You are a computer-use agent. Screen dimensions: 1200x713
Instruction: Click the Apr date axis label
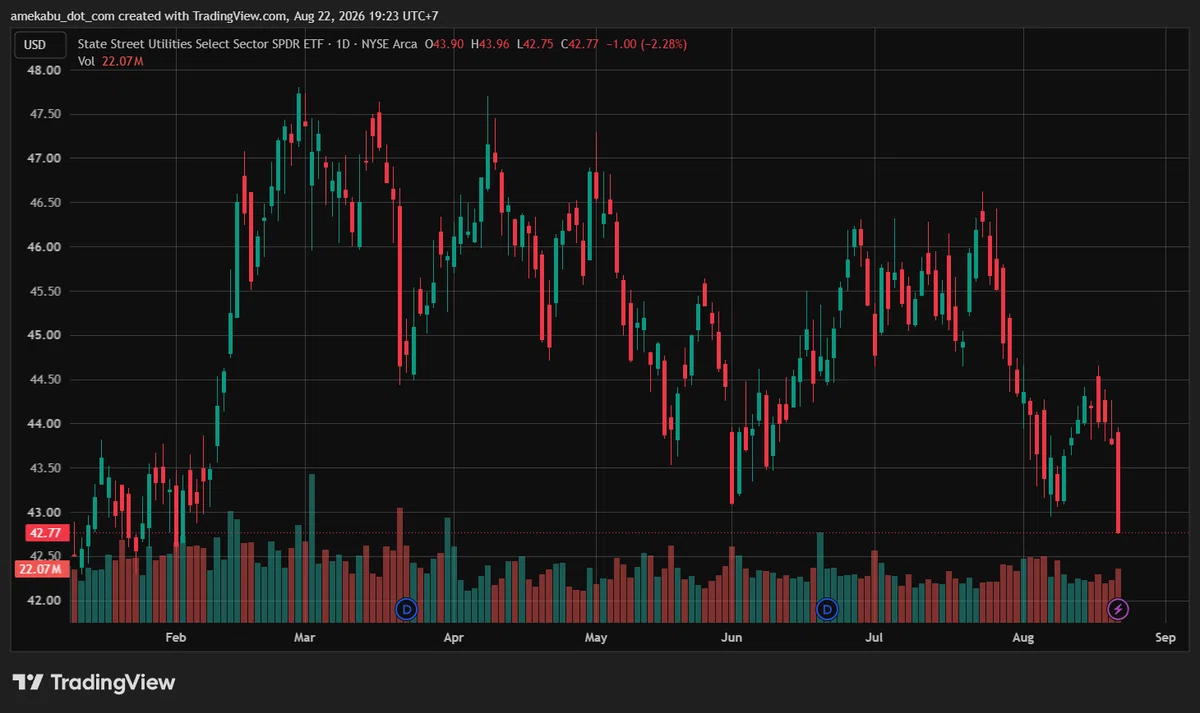click(x=453, y=637)
